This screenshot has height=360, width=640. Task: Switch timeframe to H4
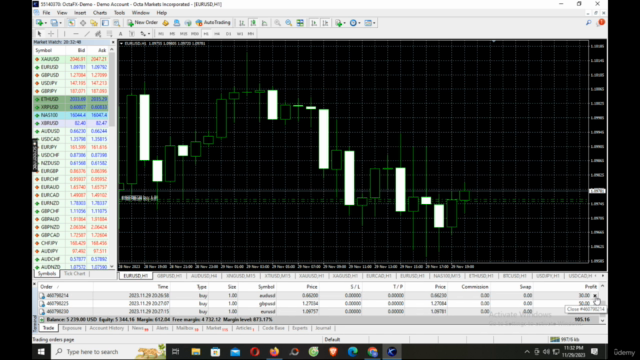coord(217,33)
